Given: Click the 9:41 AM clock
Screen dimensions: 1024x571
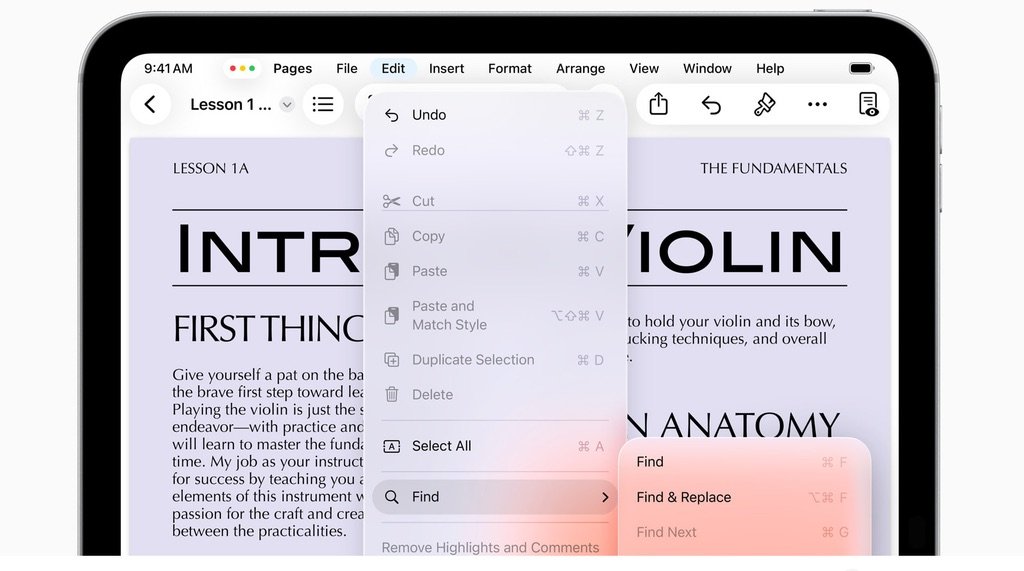Looking at the screenshot, I should click(x=168, y=69).
